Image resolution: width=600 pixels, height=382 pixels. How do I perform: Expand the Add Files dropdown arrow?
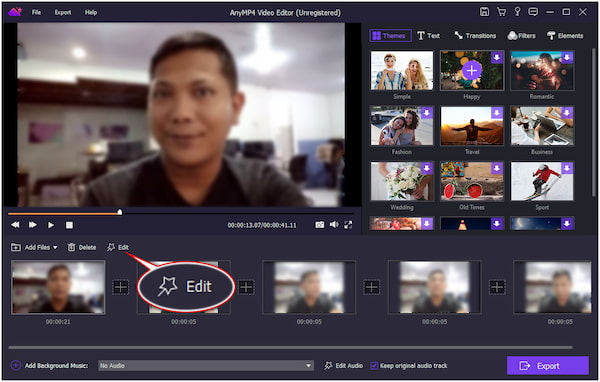pyautogui.click(x=55, y=248)
